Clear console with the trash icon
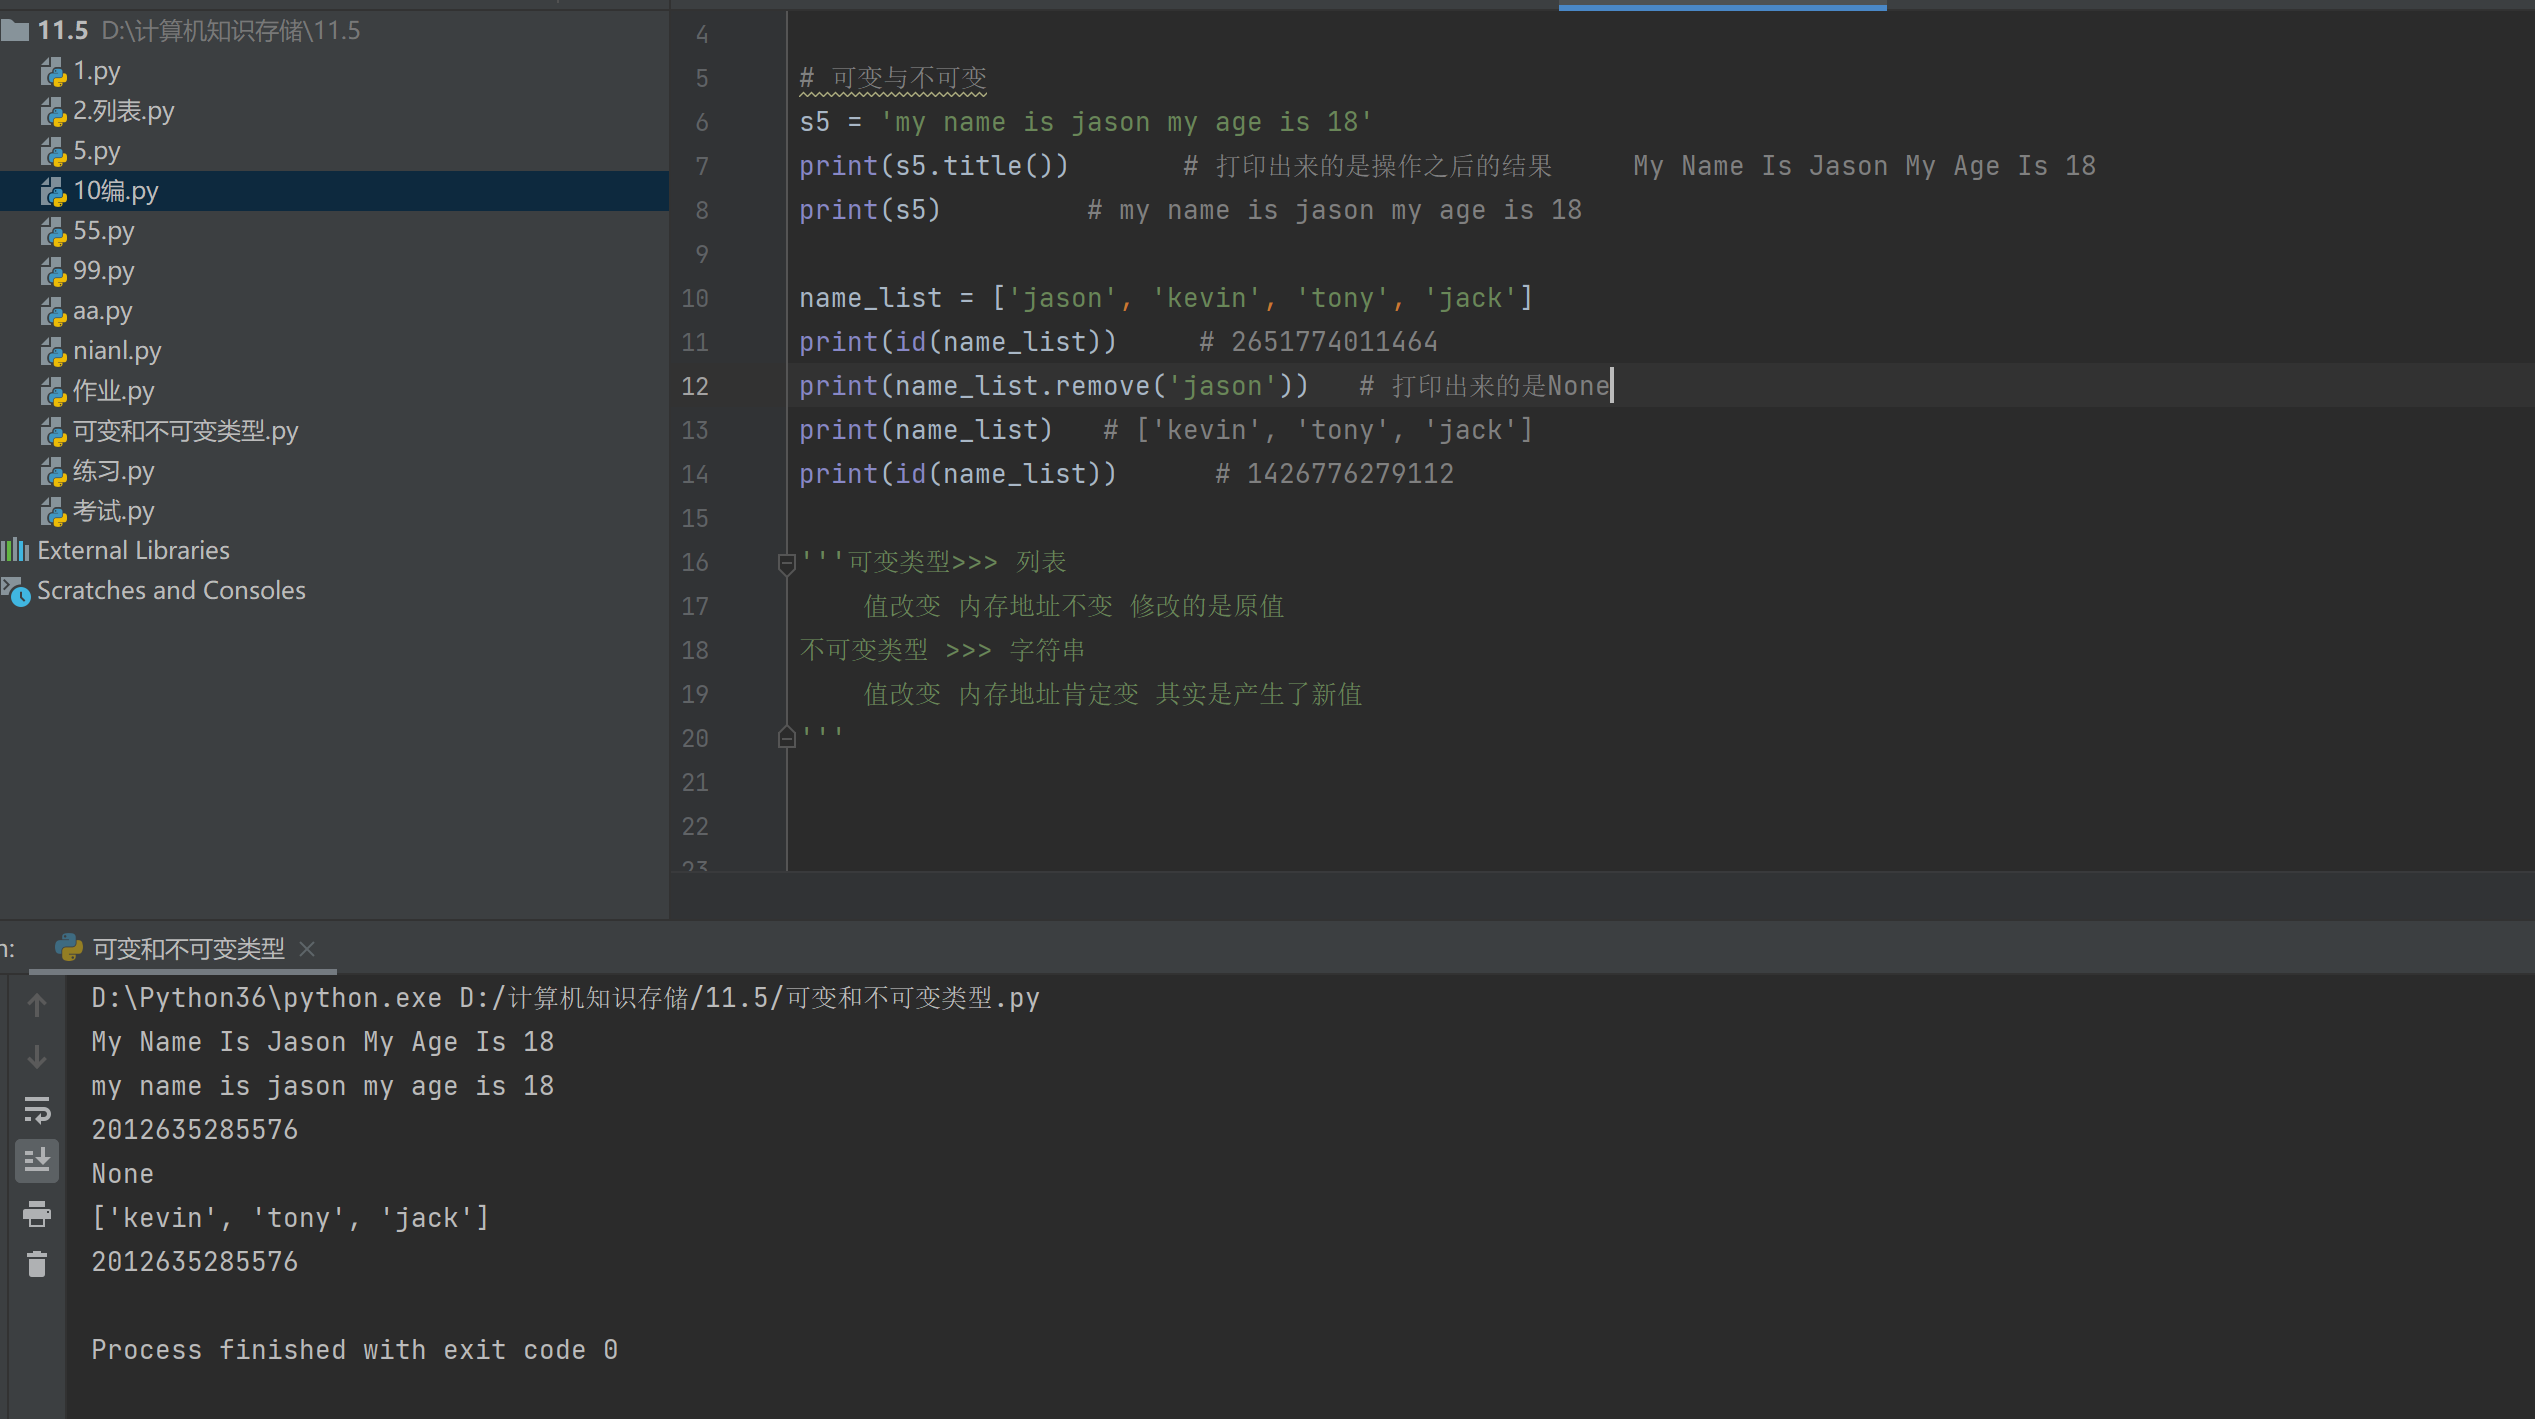Image resolution: width=2535 pixels, height=1419 pixels. pos(37,1265)
